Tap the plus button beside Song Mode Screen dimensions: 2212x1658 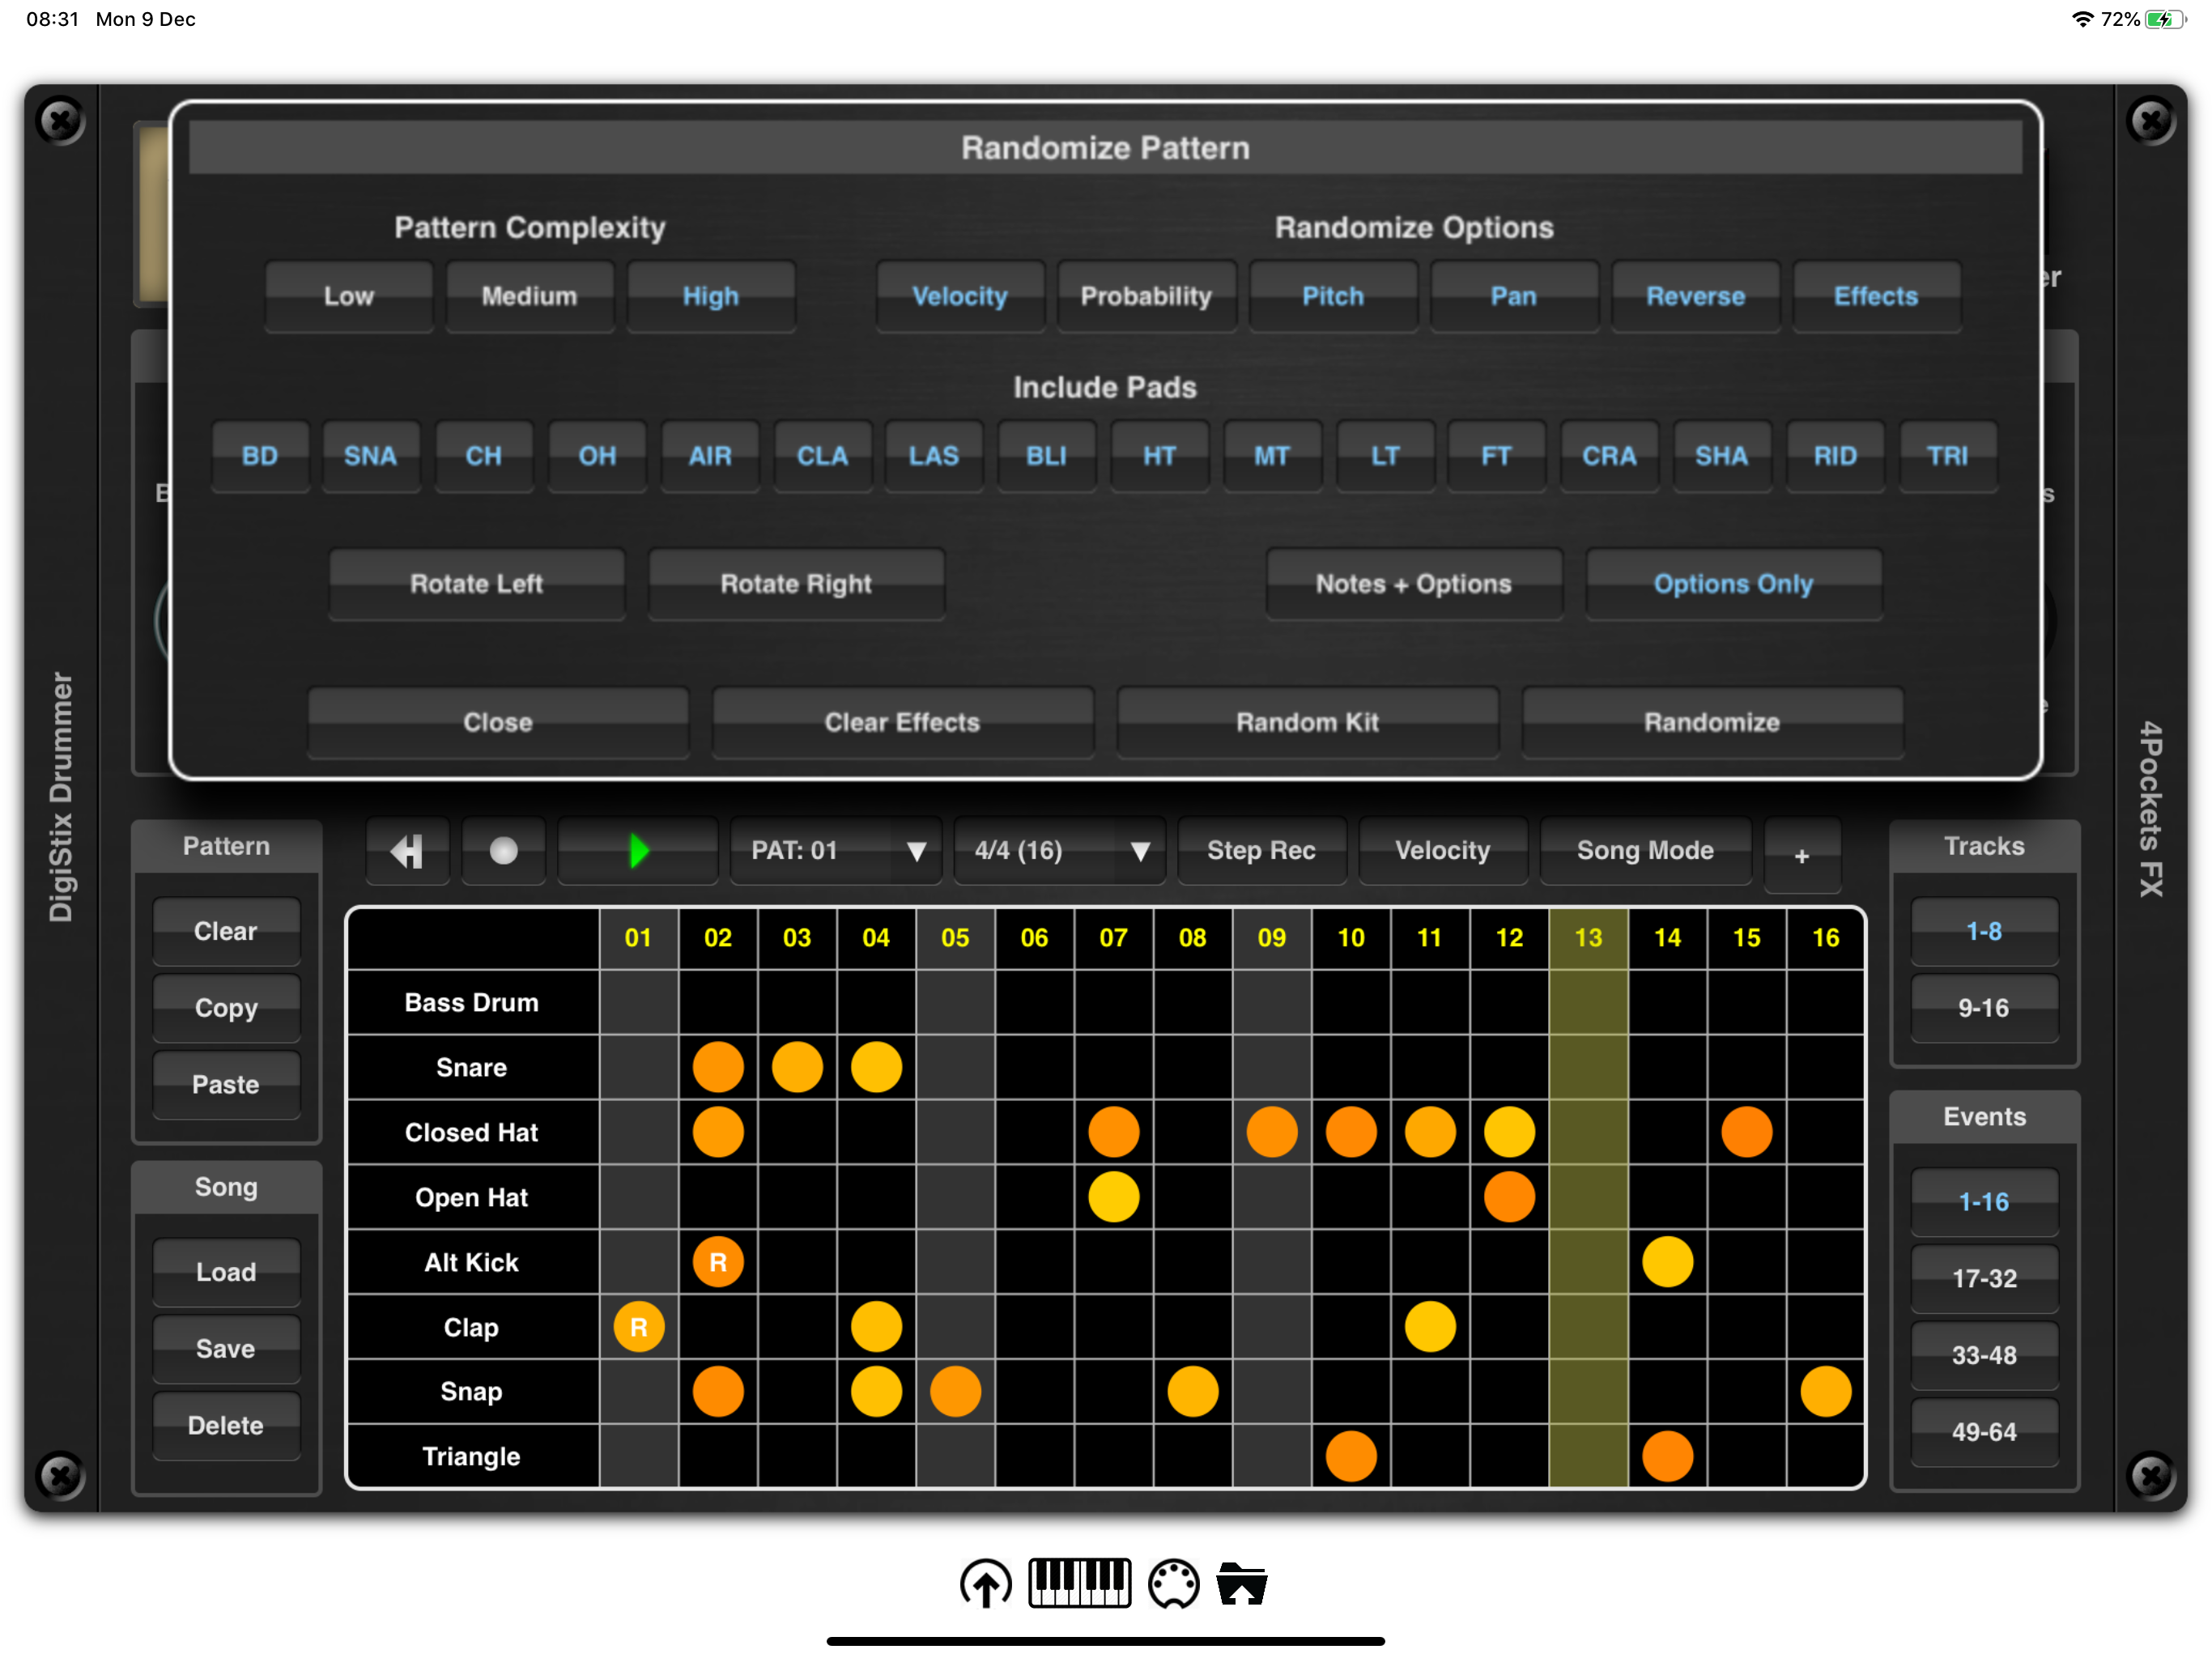pyautogui.click(x=1801, y=855)
